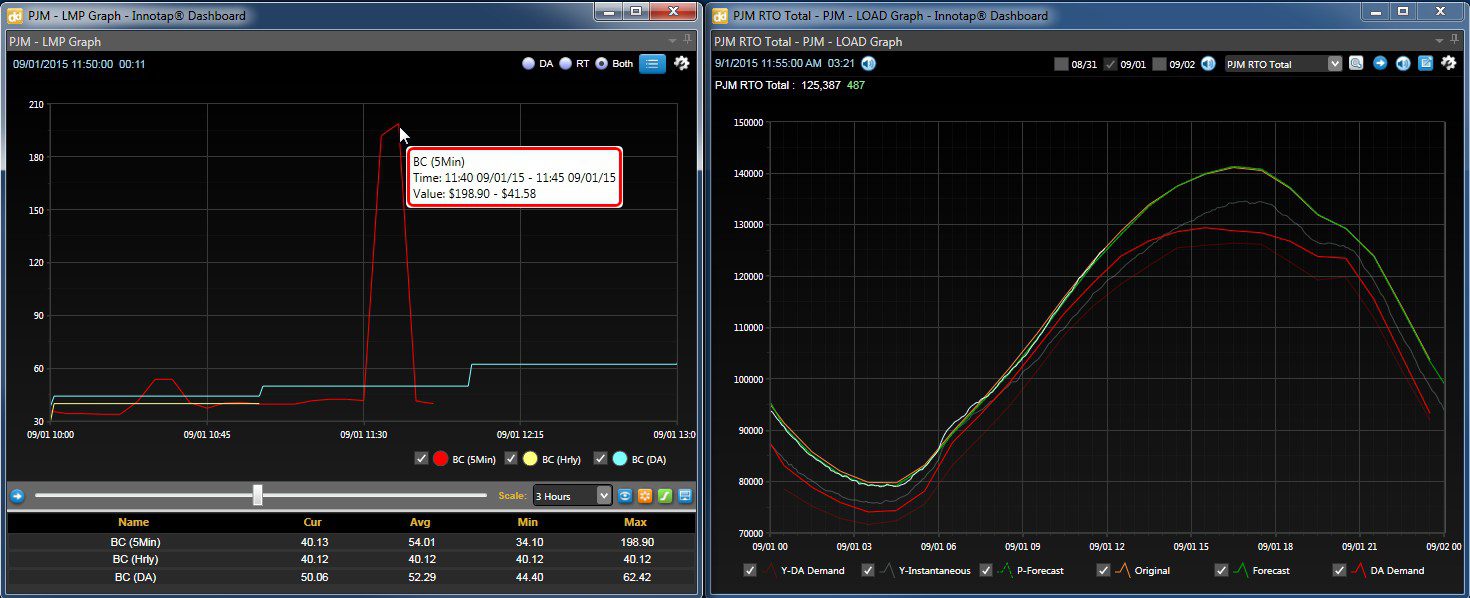Viewport: 1470px width, 598px height.
Task: Toggle Y-Instantaneous series checkbox
Action: pos(868,570)
